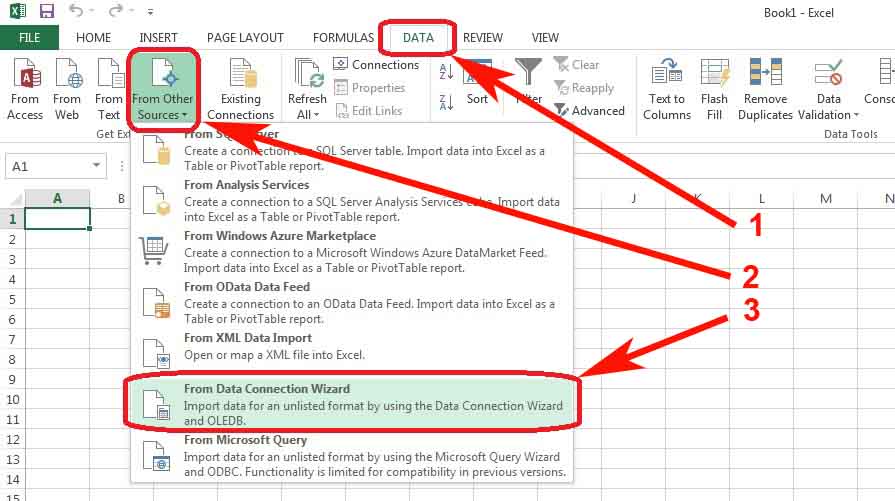Image resolution: width=895 pixels, height=501 pixels.
Task: Click Reapply filter
Action: coord(584,87)
